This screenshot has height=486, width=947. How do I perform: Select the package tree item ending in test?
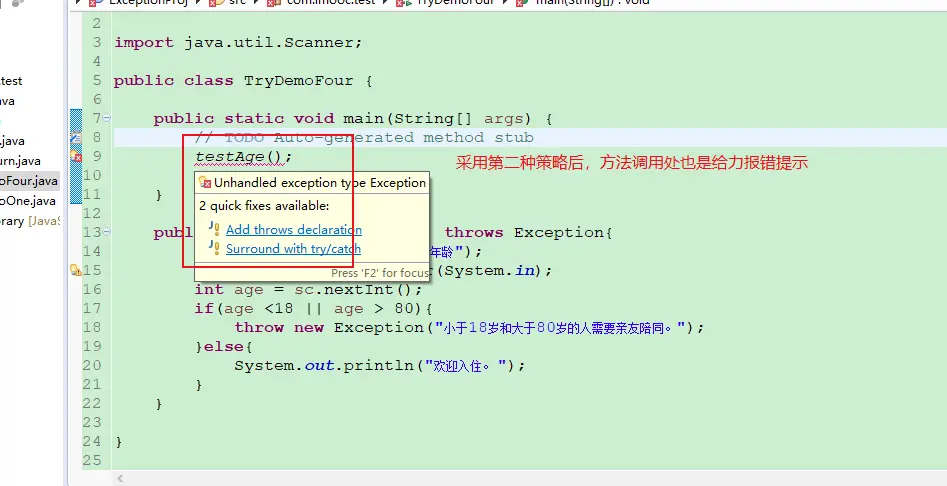pos(11,81)
